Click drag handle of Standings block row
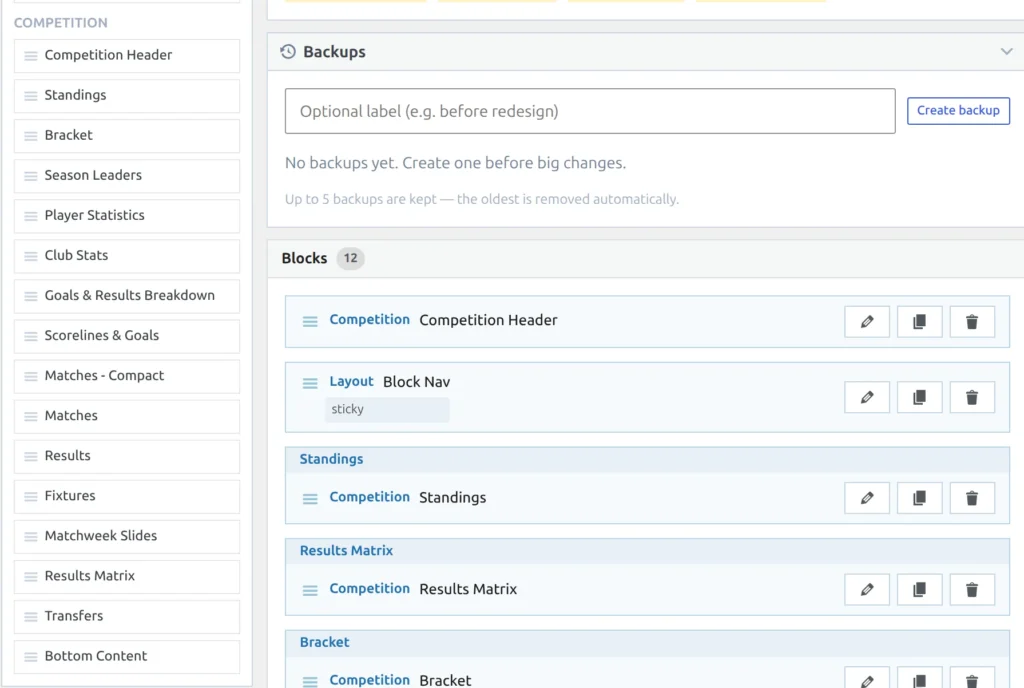 (310, 498)
